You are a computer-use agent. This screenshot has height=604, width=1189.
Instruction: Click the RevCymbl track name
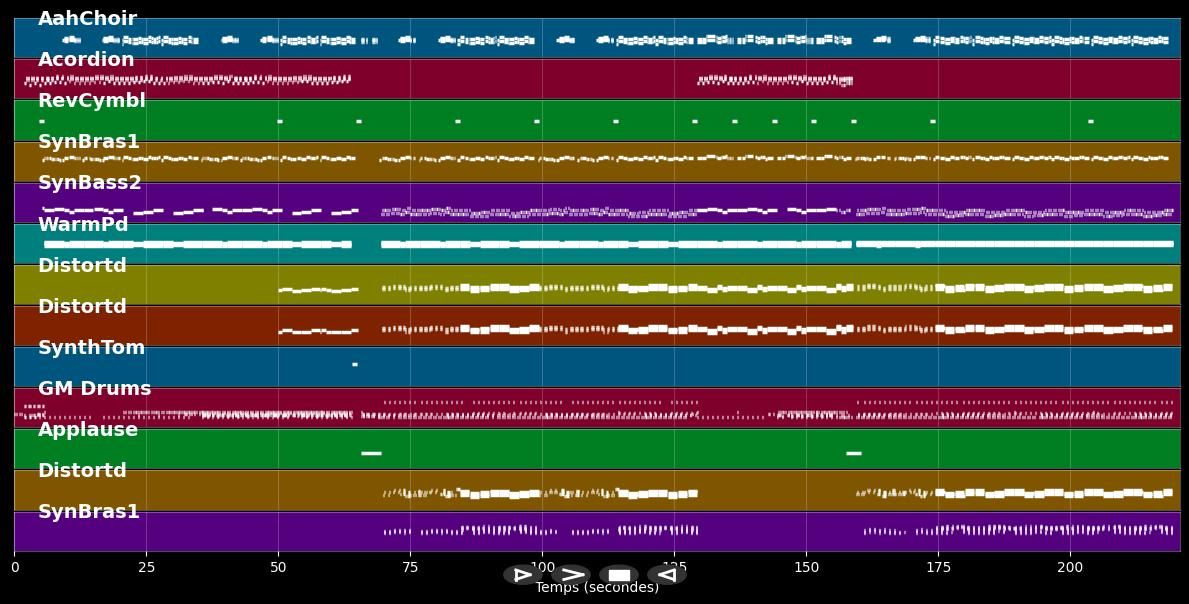(92, 101)
